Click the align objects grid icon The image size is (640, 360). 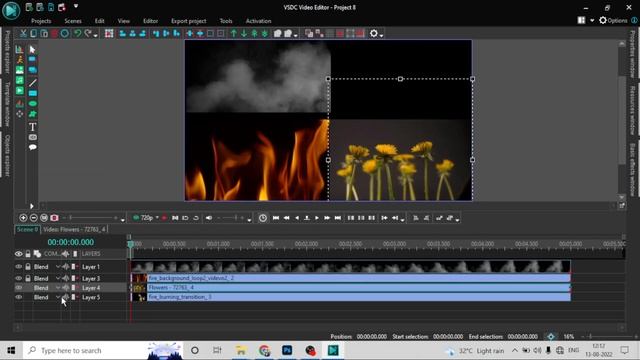coord(109,33)
